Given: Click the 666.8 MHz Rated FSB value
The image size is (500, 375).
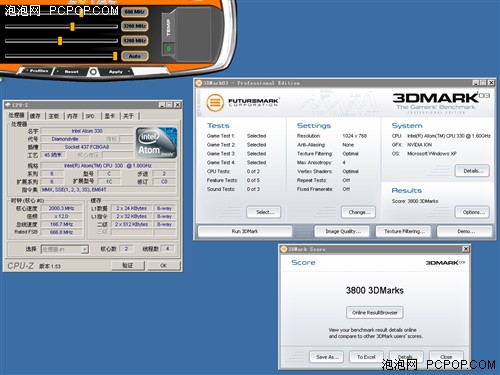Looking at the screenshot, I should click(x=61, y=232).
